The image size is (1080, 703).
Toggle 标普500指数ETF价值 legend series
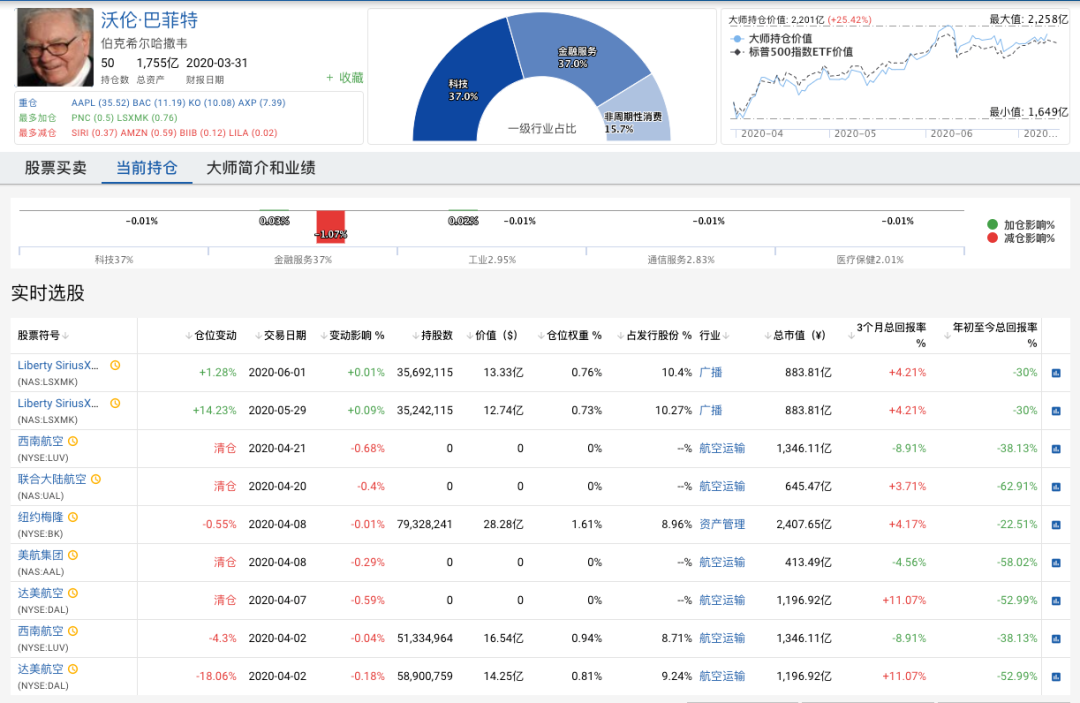coord(791,52)
